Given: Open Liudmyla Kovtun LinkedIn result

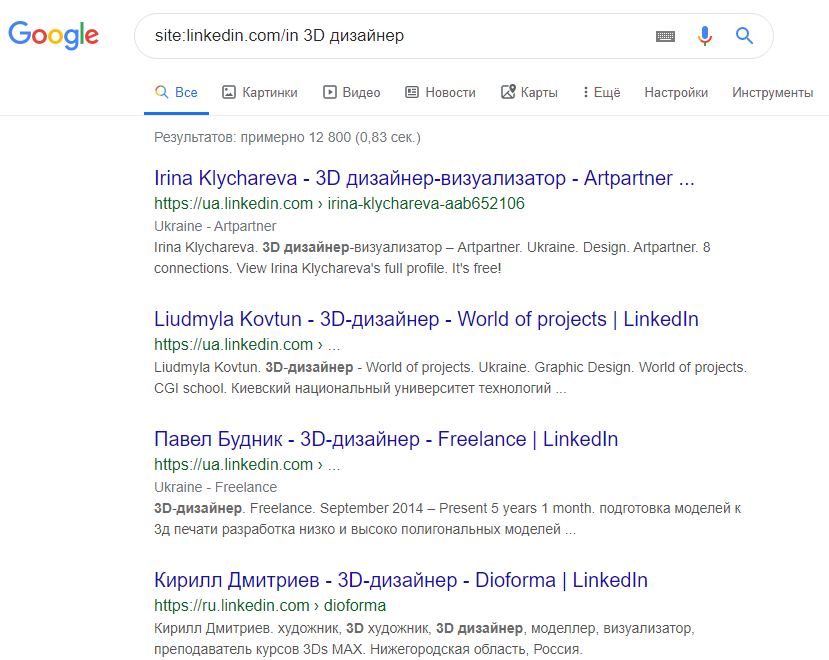Looking at the screenshot, I should click(426, 320).
